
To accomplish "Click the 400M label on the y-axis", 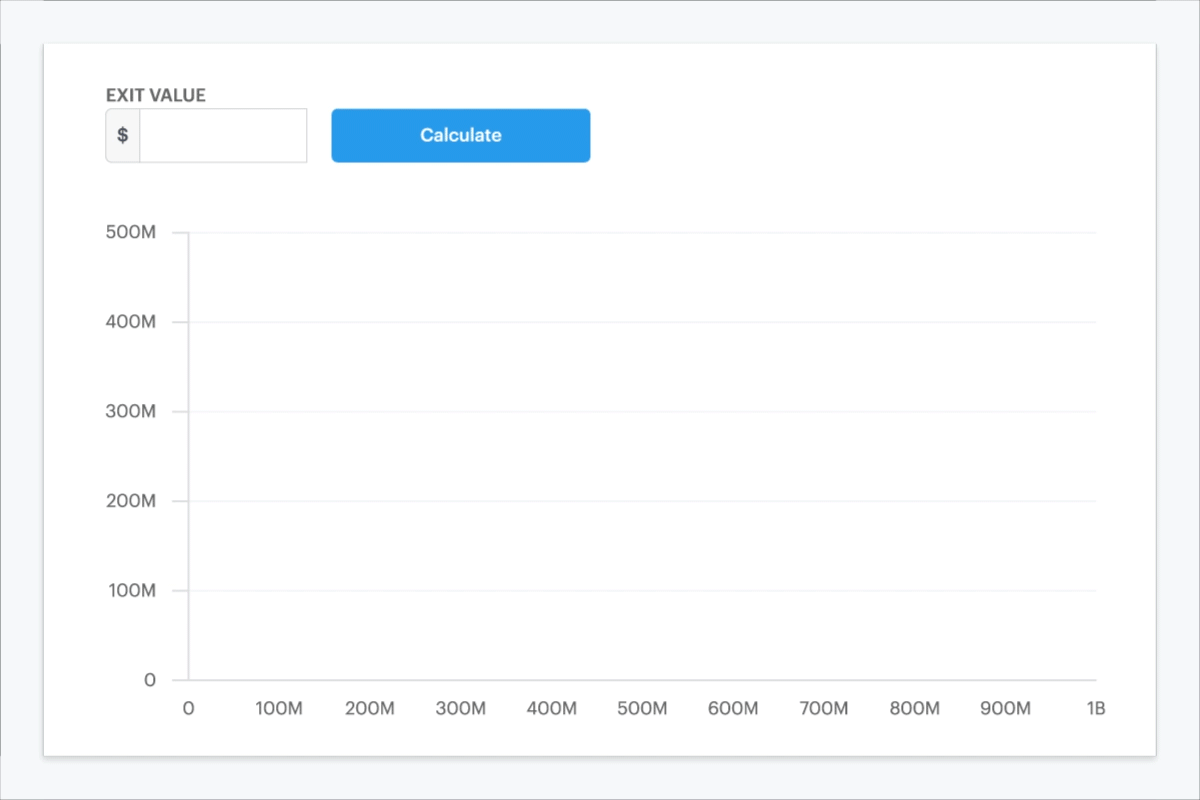I will point(130,321).
